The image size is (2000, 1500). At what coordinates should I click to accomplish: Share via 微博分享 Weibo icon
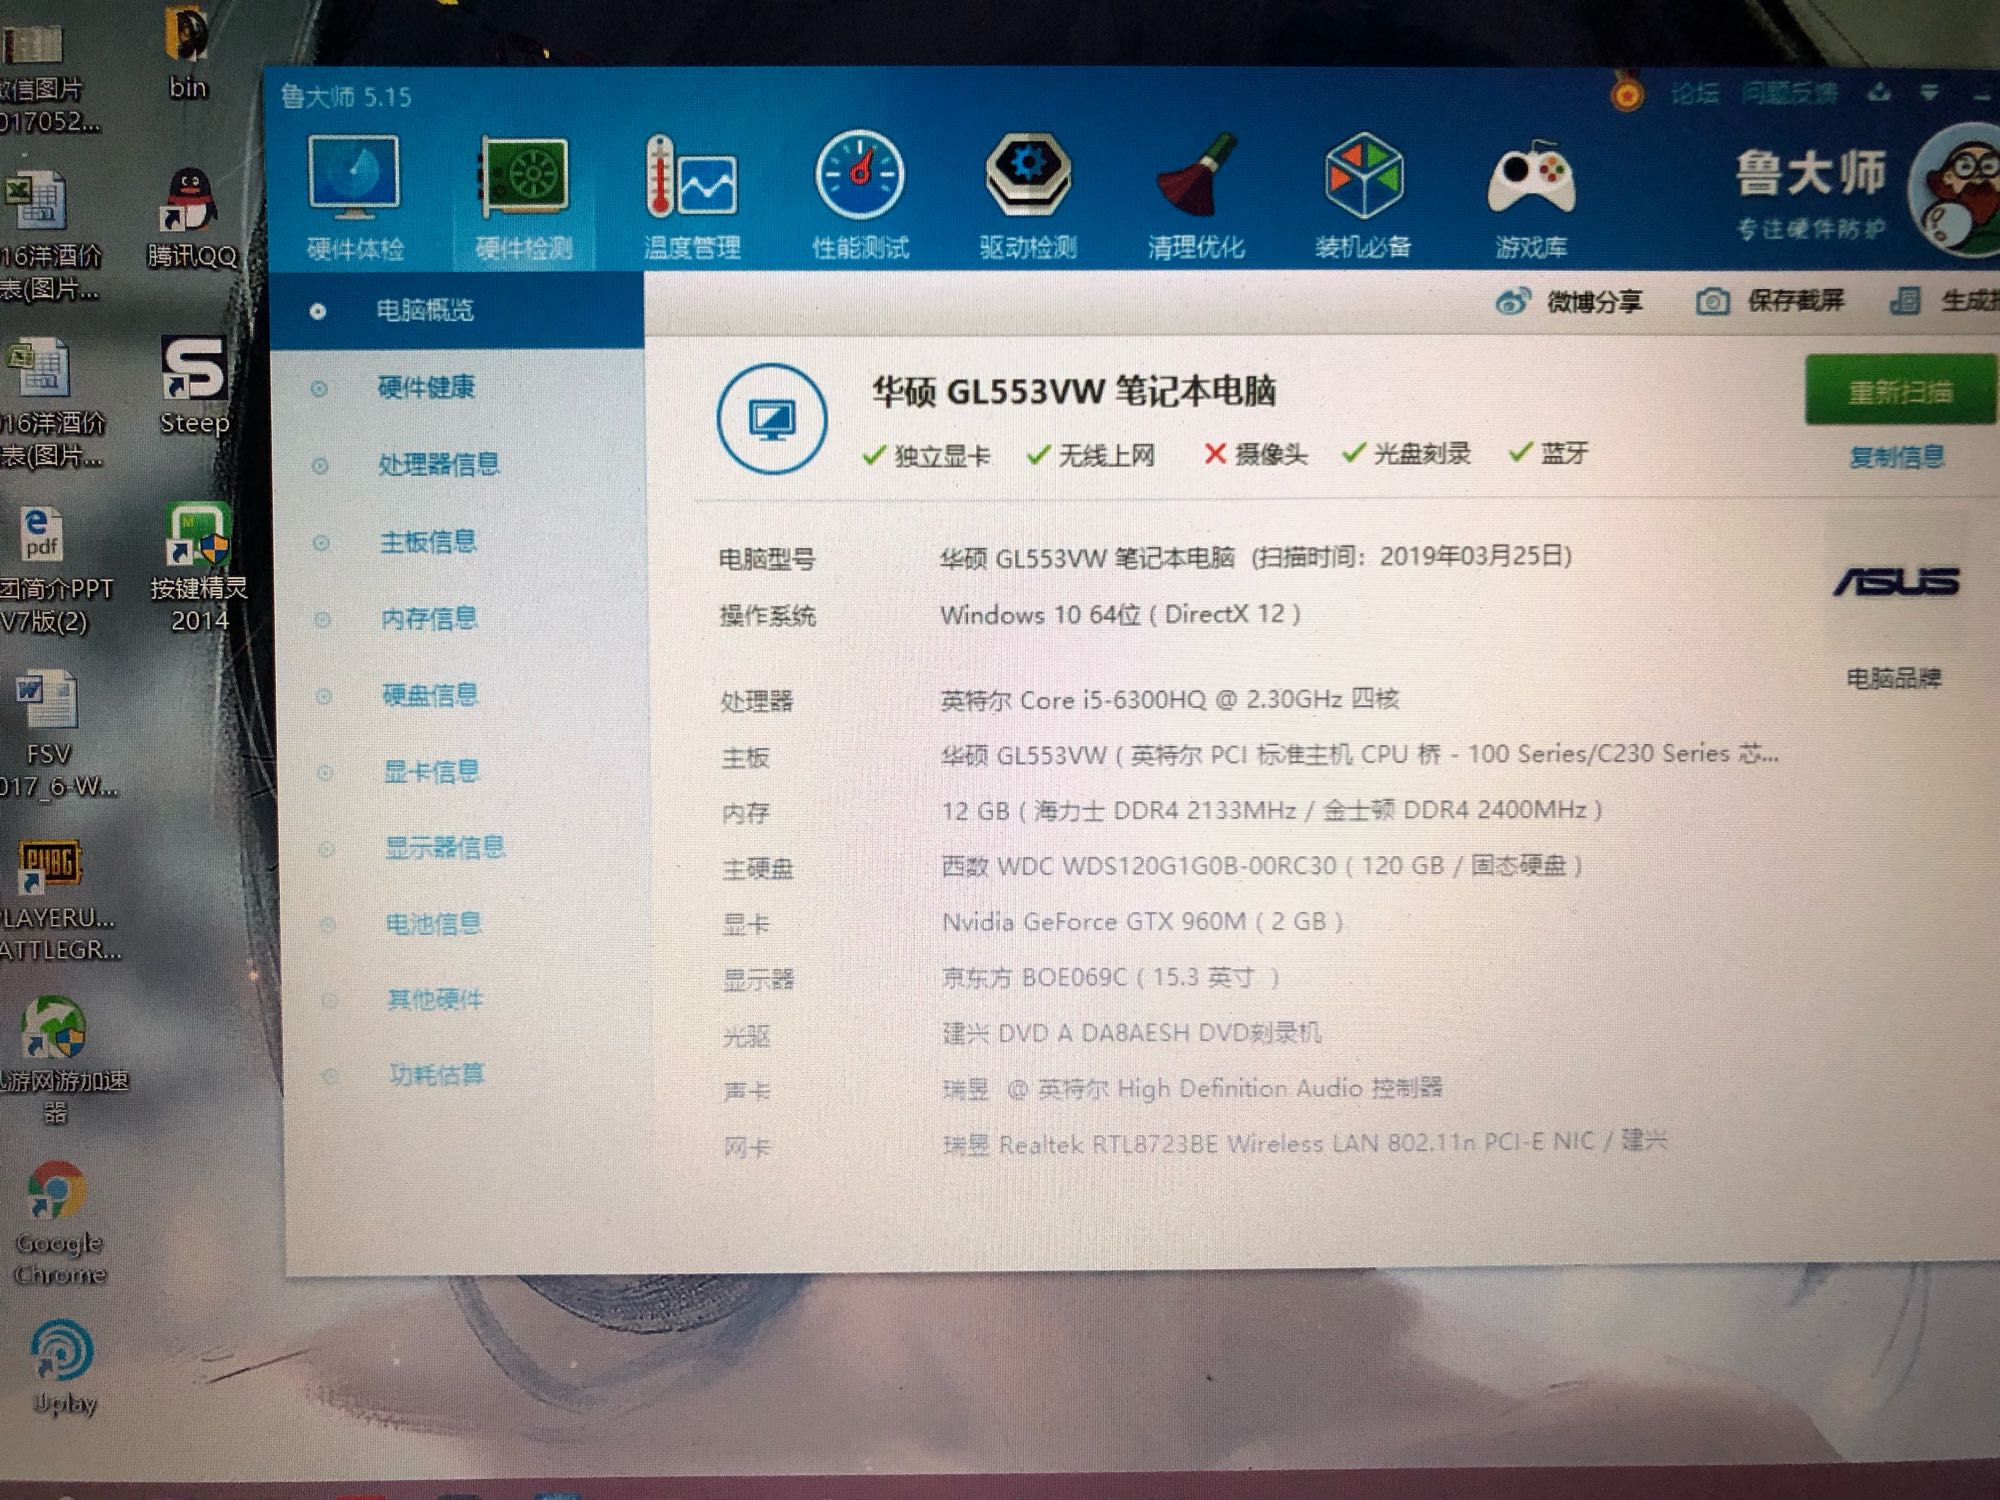pyautogui.click(x=1513, y=301)
